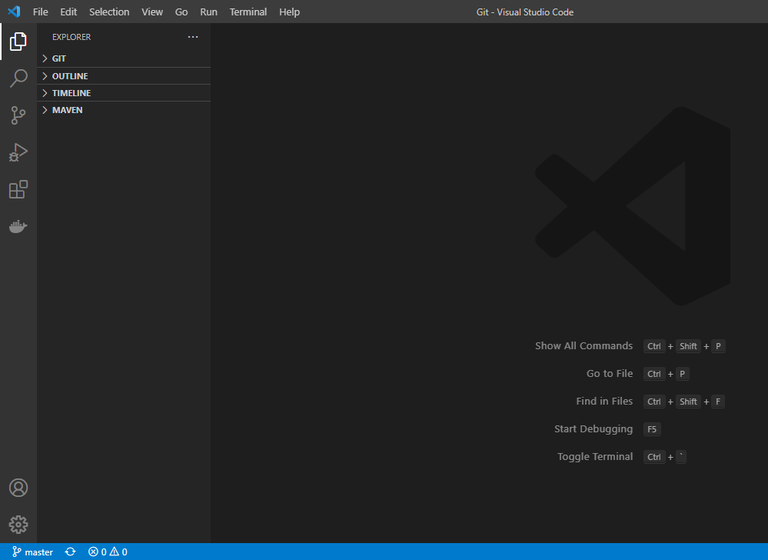Open the Run menu
The height and width of the screenshot is (560, 768).
point(208,12)
